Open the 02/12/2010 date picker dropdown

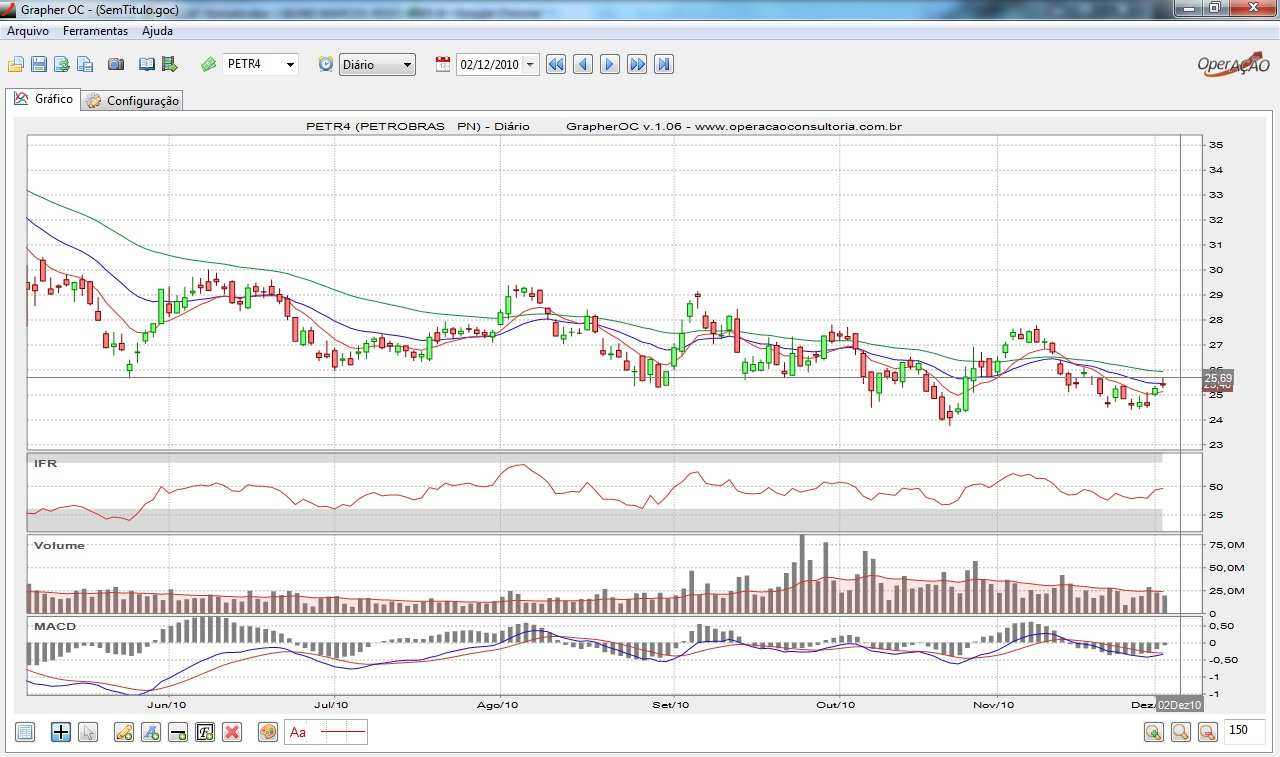click(530, 64)
